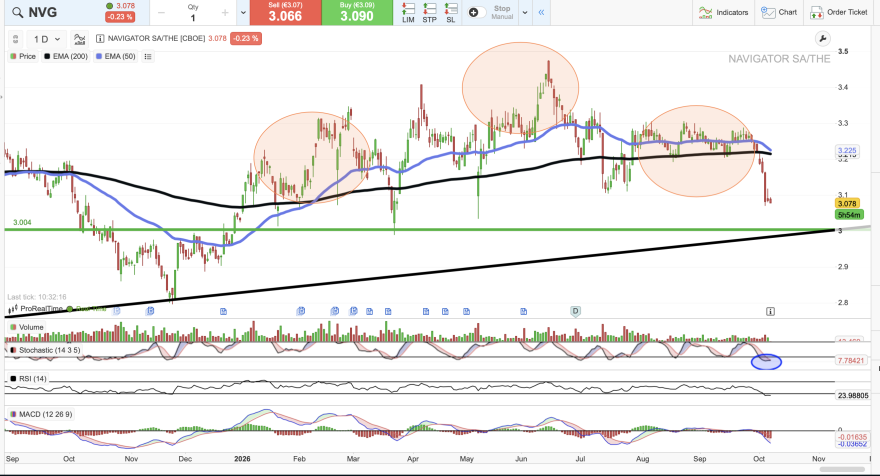
Task: Open the Indicators menu
Action: tap(723, 12)
